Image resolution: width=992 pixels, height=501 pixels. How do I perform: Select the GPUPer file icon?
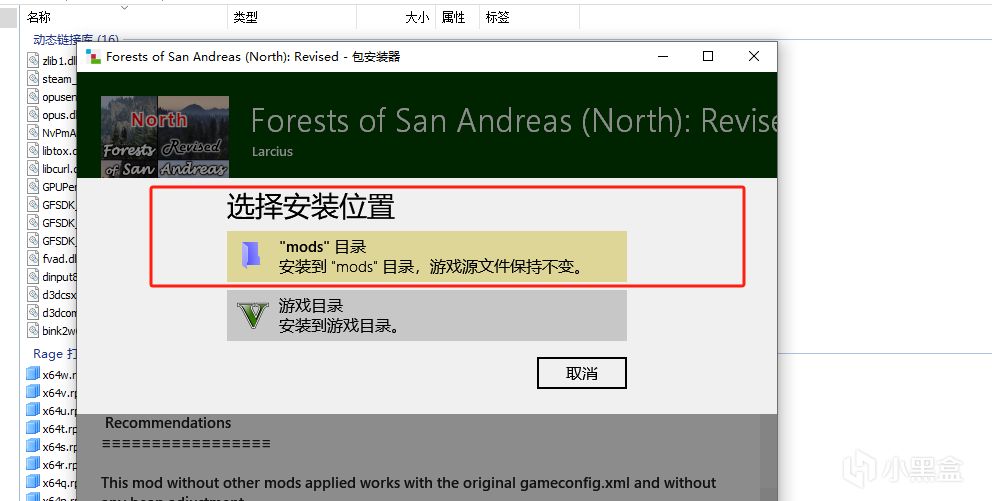(x=33, y=187)
